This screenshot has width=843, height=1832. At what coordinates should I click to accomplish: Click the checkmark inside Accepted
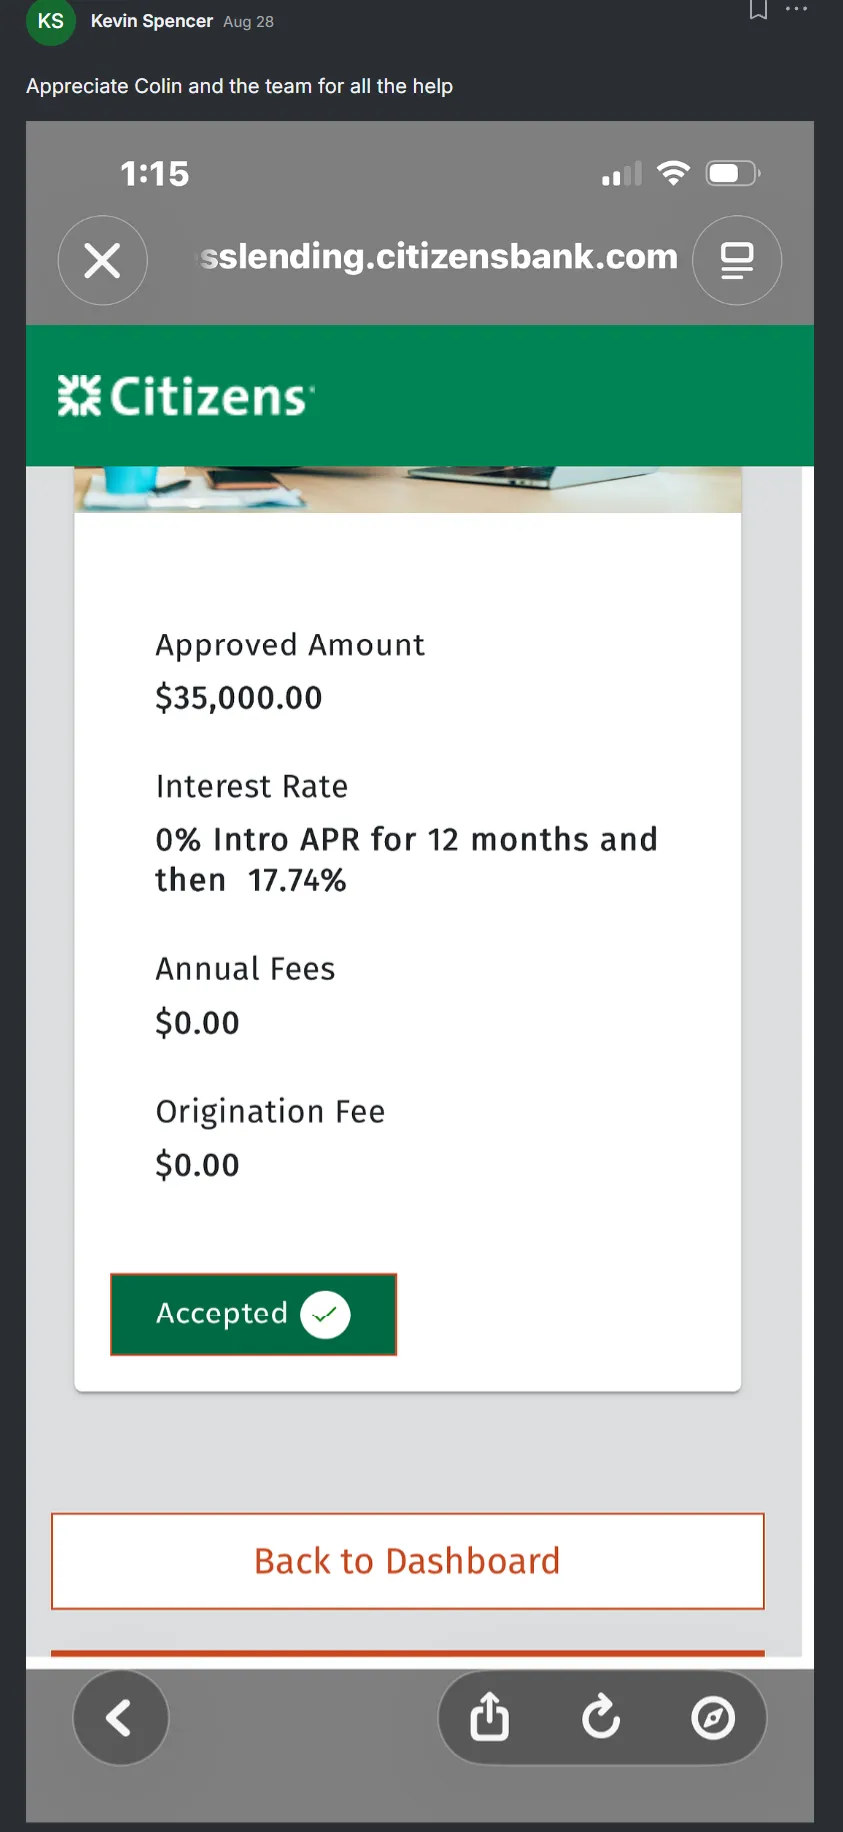325,1314
